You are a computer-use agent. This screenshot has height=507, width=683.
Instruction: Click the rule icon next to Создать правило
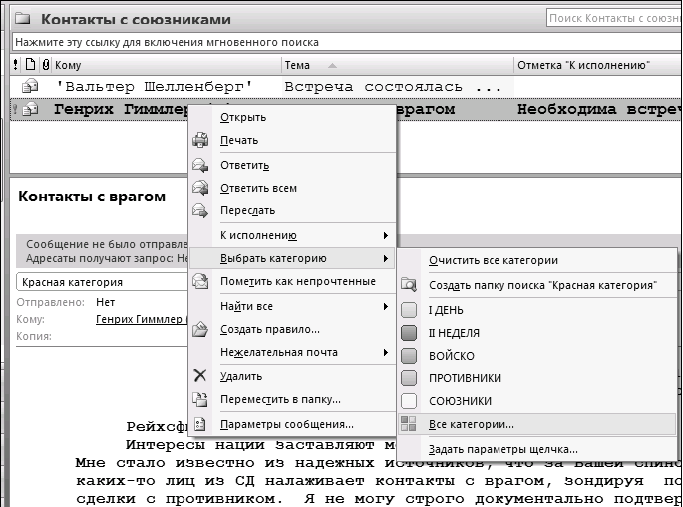200,329
